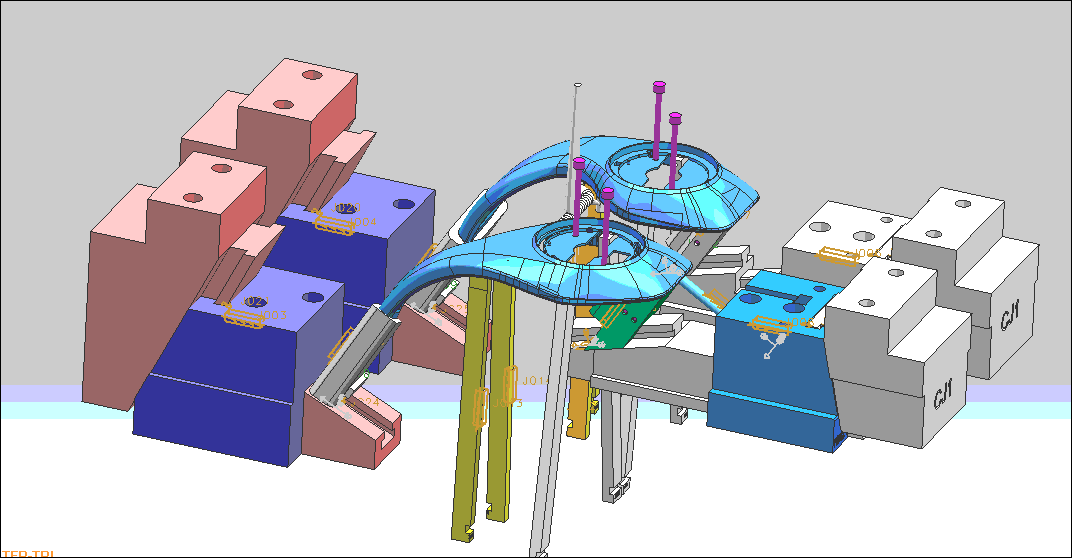The height and width of the screenshot is (558, 1072).
Task: Select the J004 joint marker icon
Action: (335, 222)
